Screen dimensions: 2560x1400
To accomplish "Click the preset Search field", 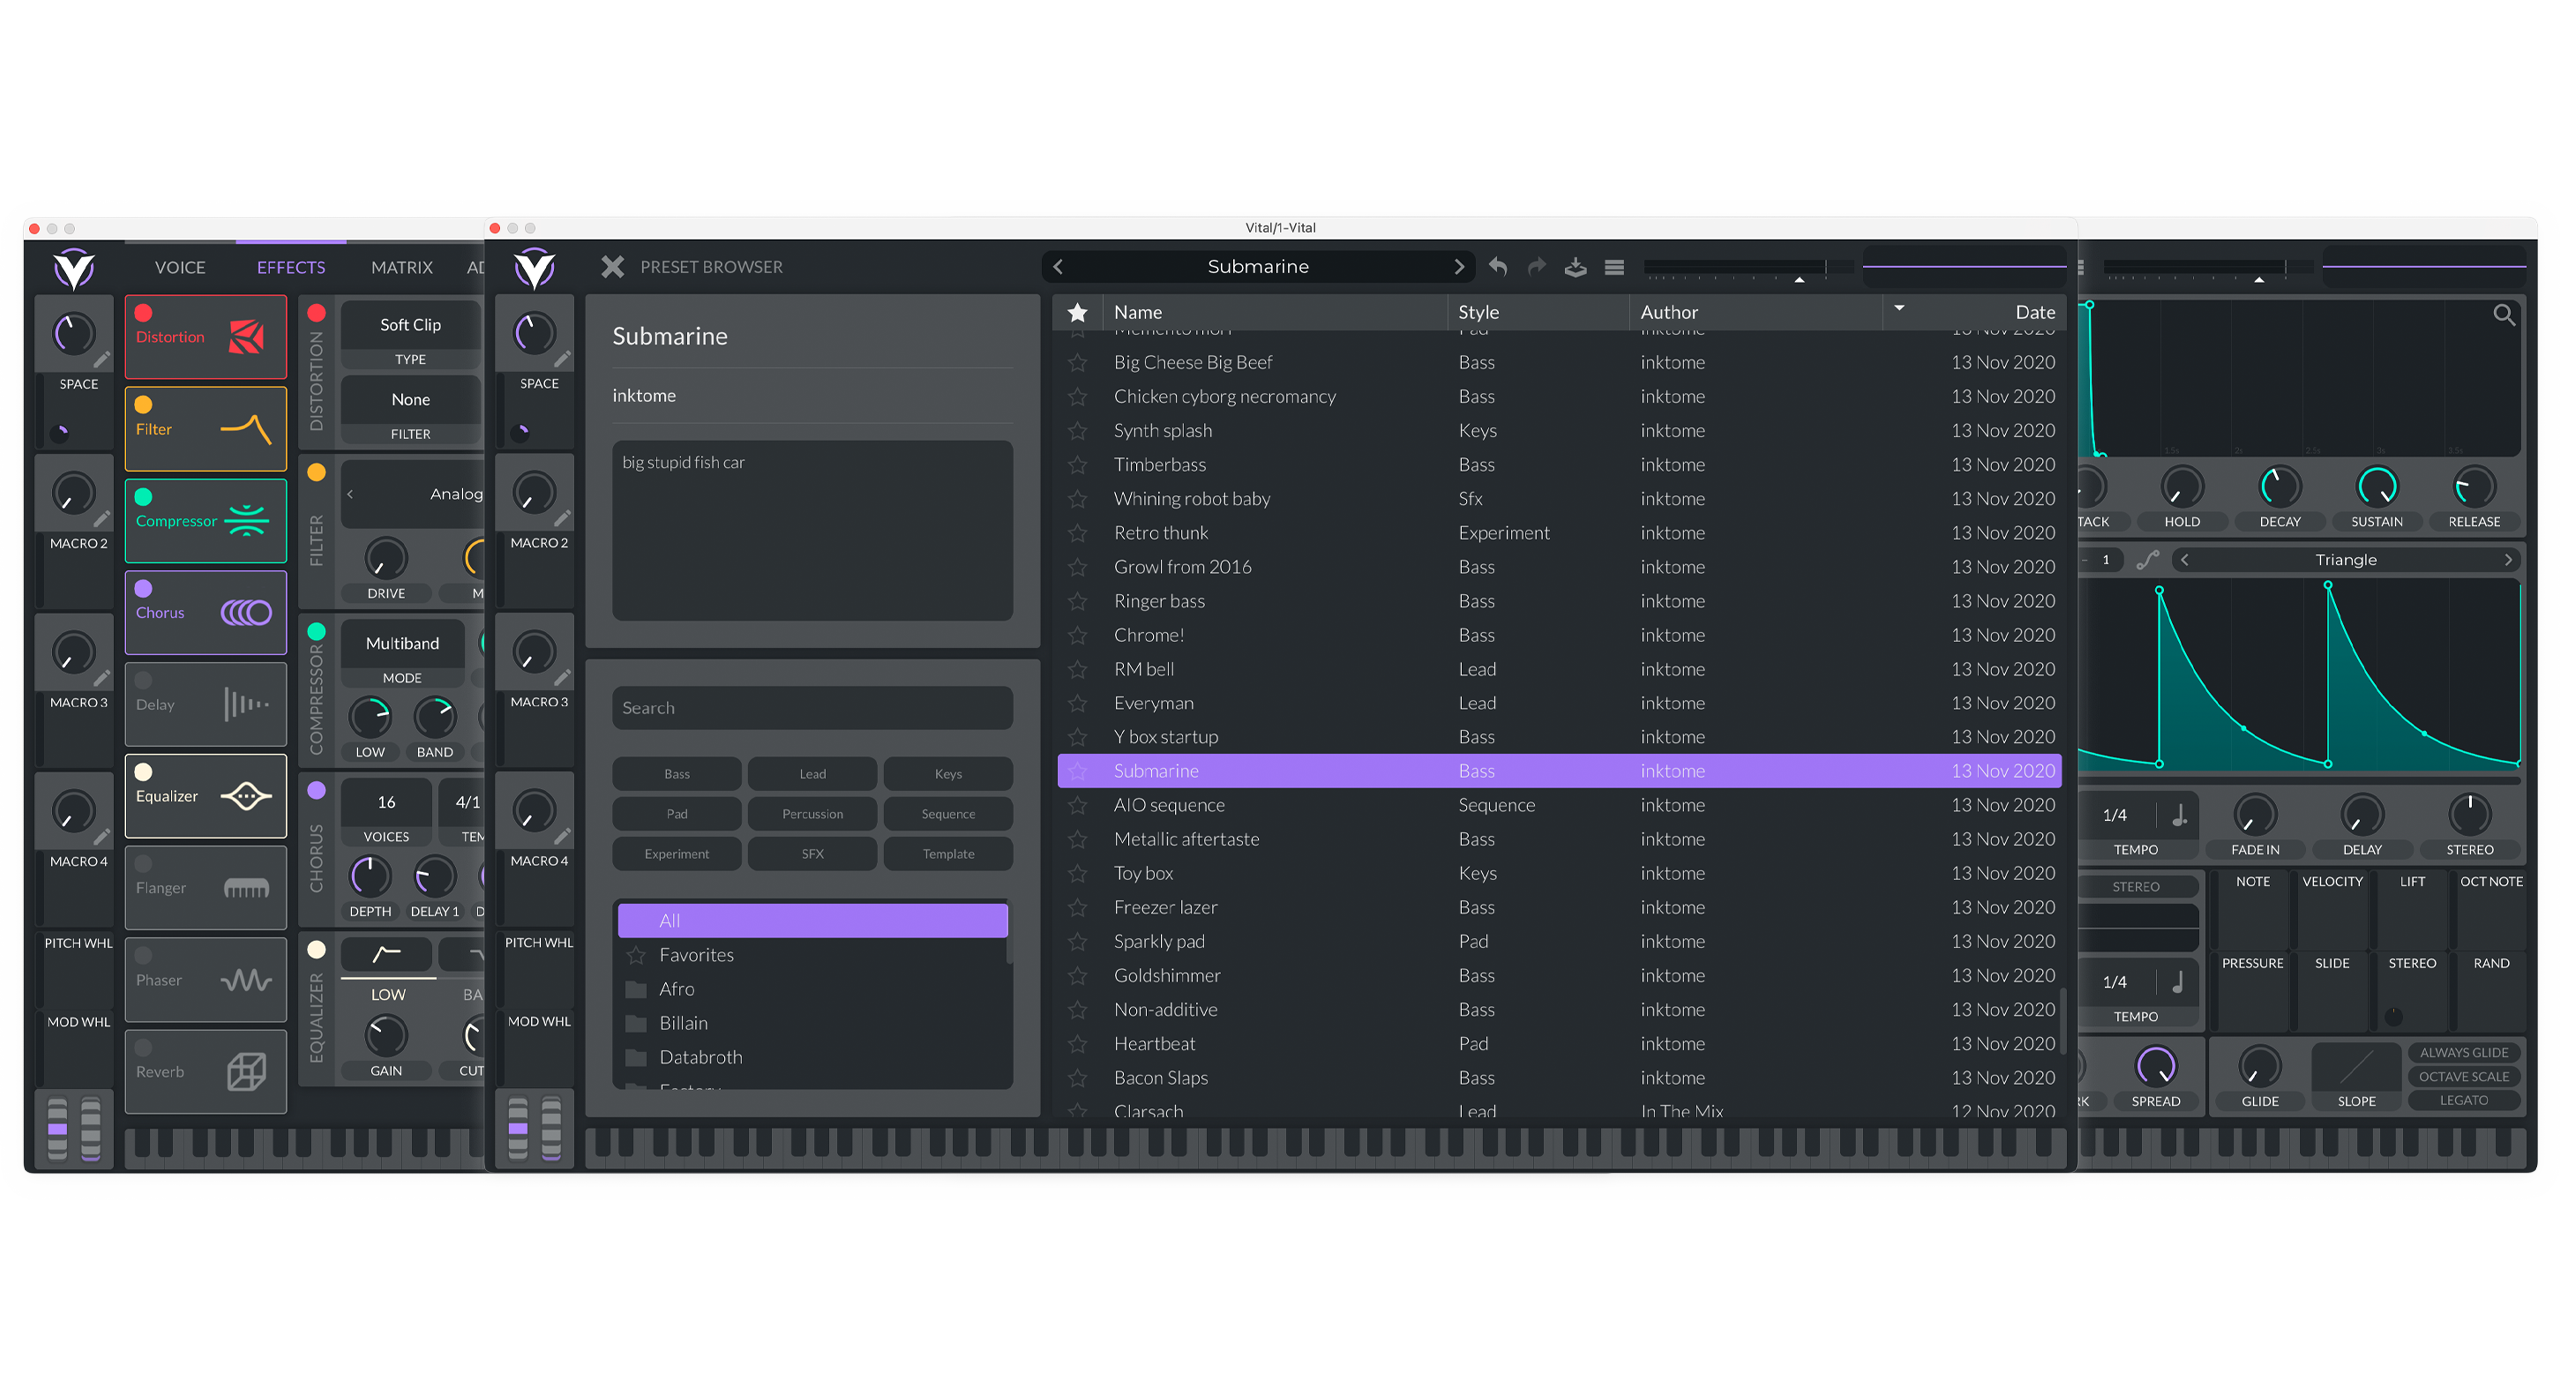I will 812,708.
